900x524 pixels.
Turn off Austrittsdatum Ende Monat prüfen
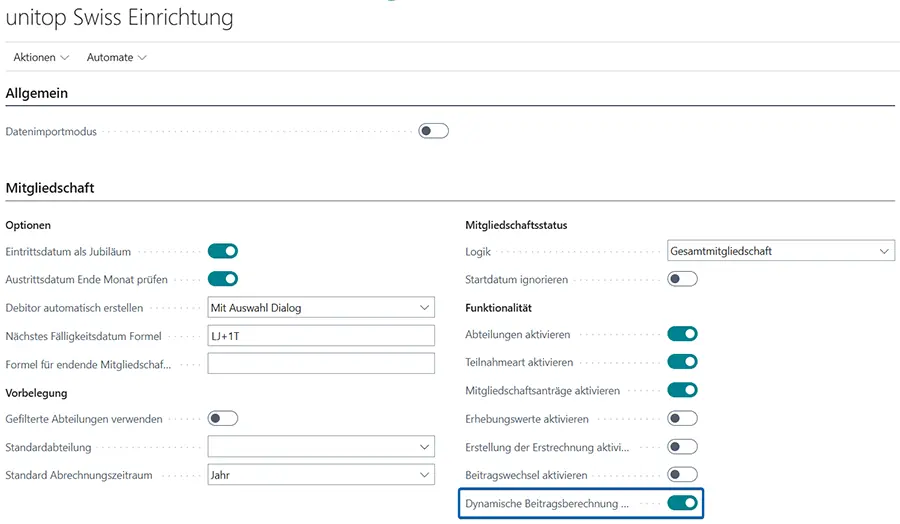(x=223, y=279)
